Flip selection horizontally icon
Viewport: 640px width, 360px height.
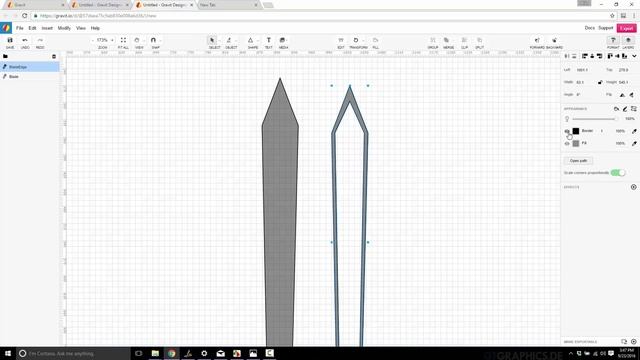pyautogui.click(x=622, y=95)
